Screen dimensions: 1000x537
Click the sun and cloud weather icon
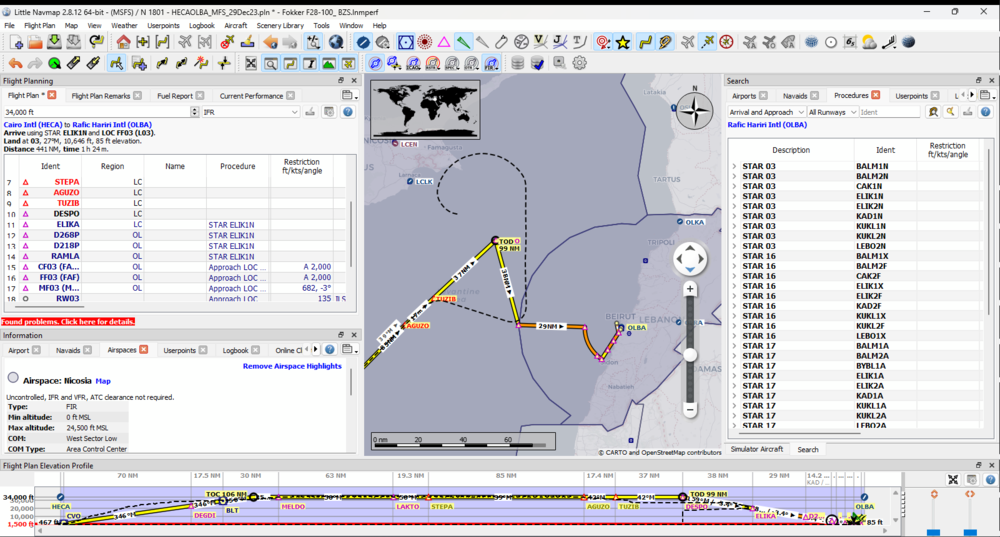point(869,42)
